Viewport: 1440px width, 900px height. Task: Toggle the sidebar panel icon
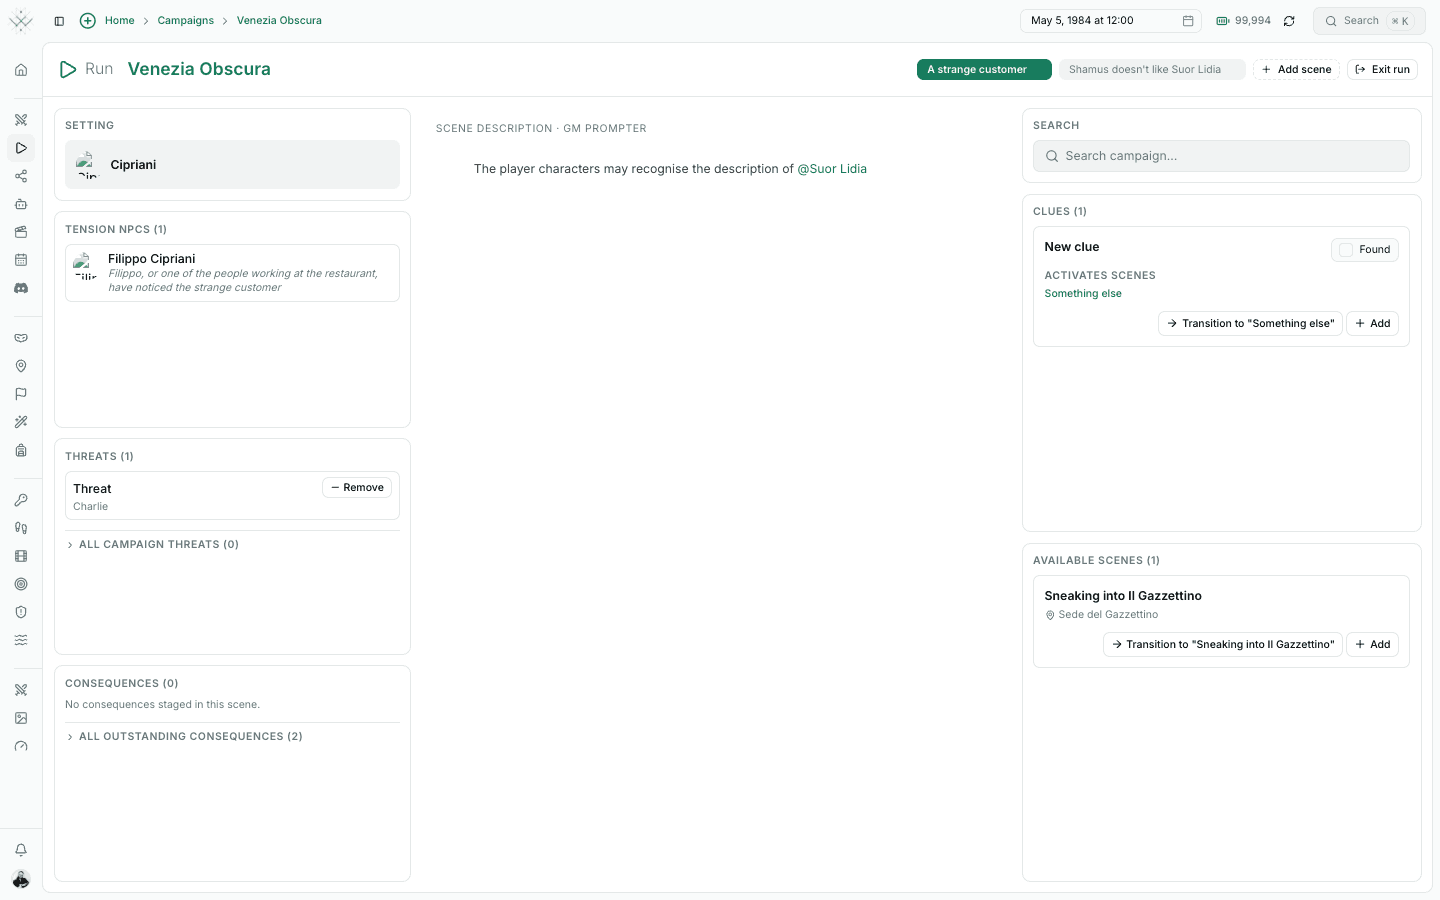59,21
